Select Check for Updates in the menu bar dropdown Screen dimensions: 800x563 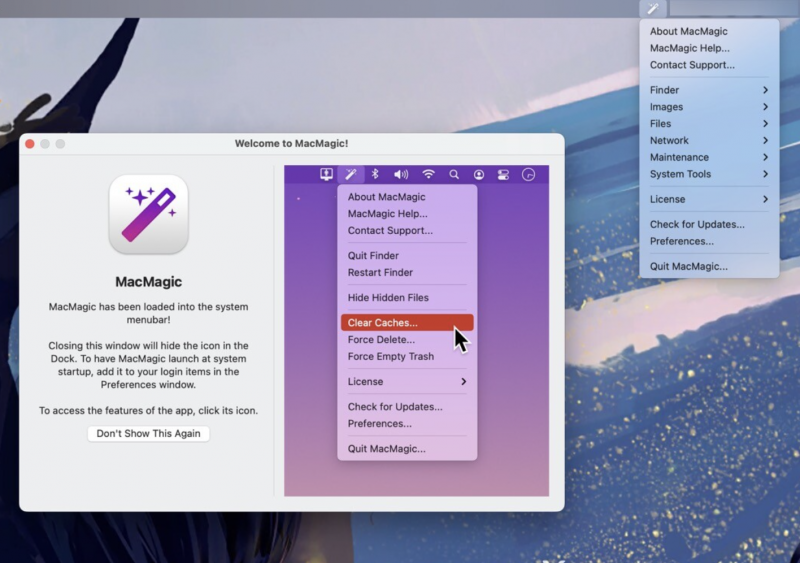tap(709, 224)
